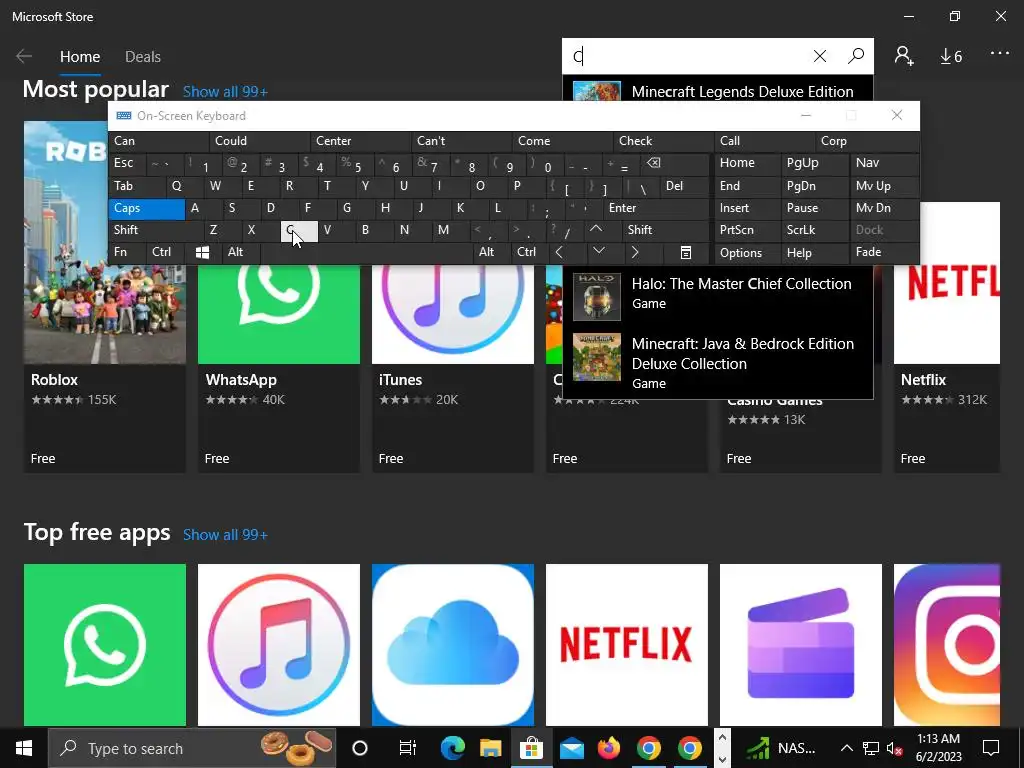Click Show all 99+ for Most popular

[x=225, y=91]
